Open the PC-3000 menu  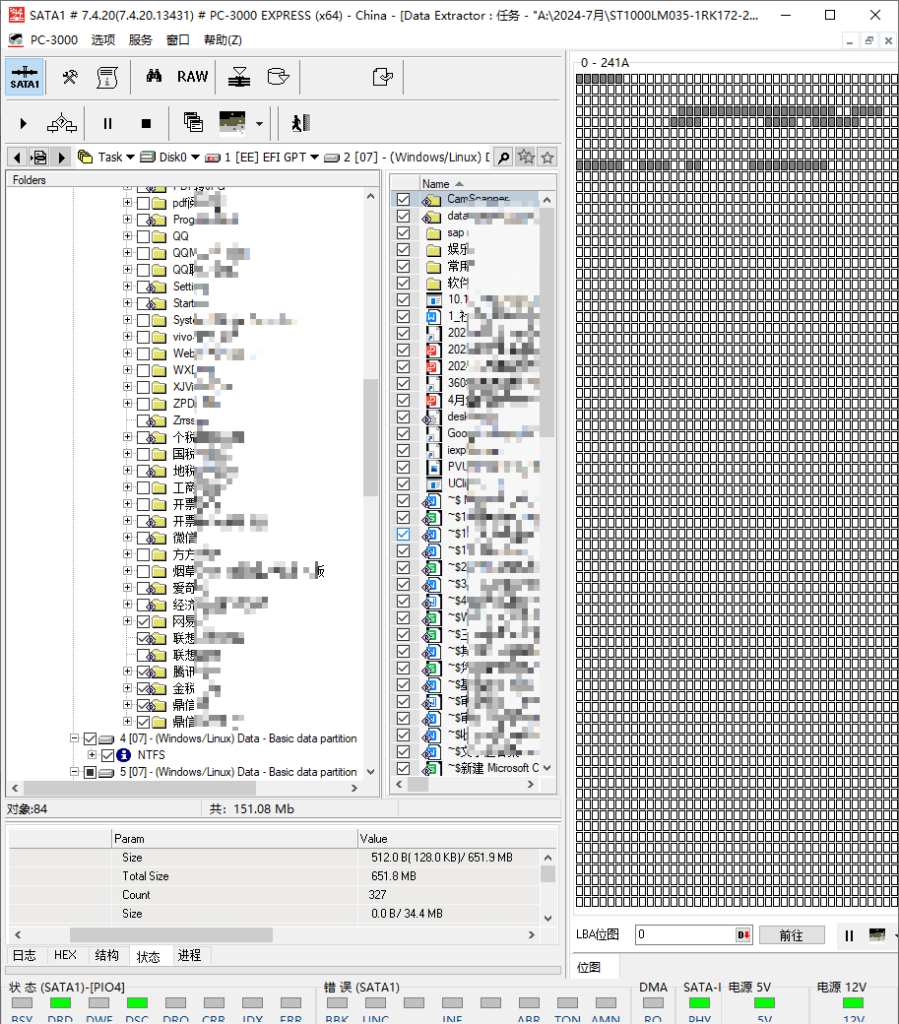(x=54, y=40)
